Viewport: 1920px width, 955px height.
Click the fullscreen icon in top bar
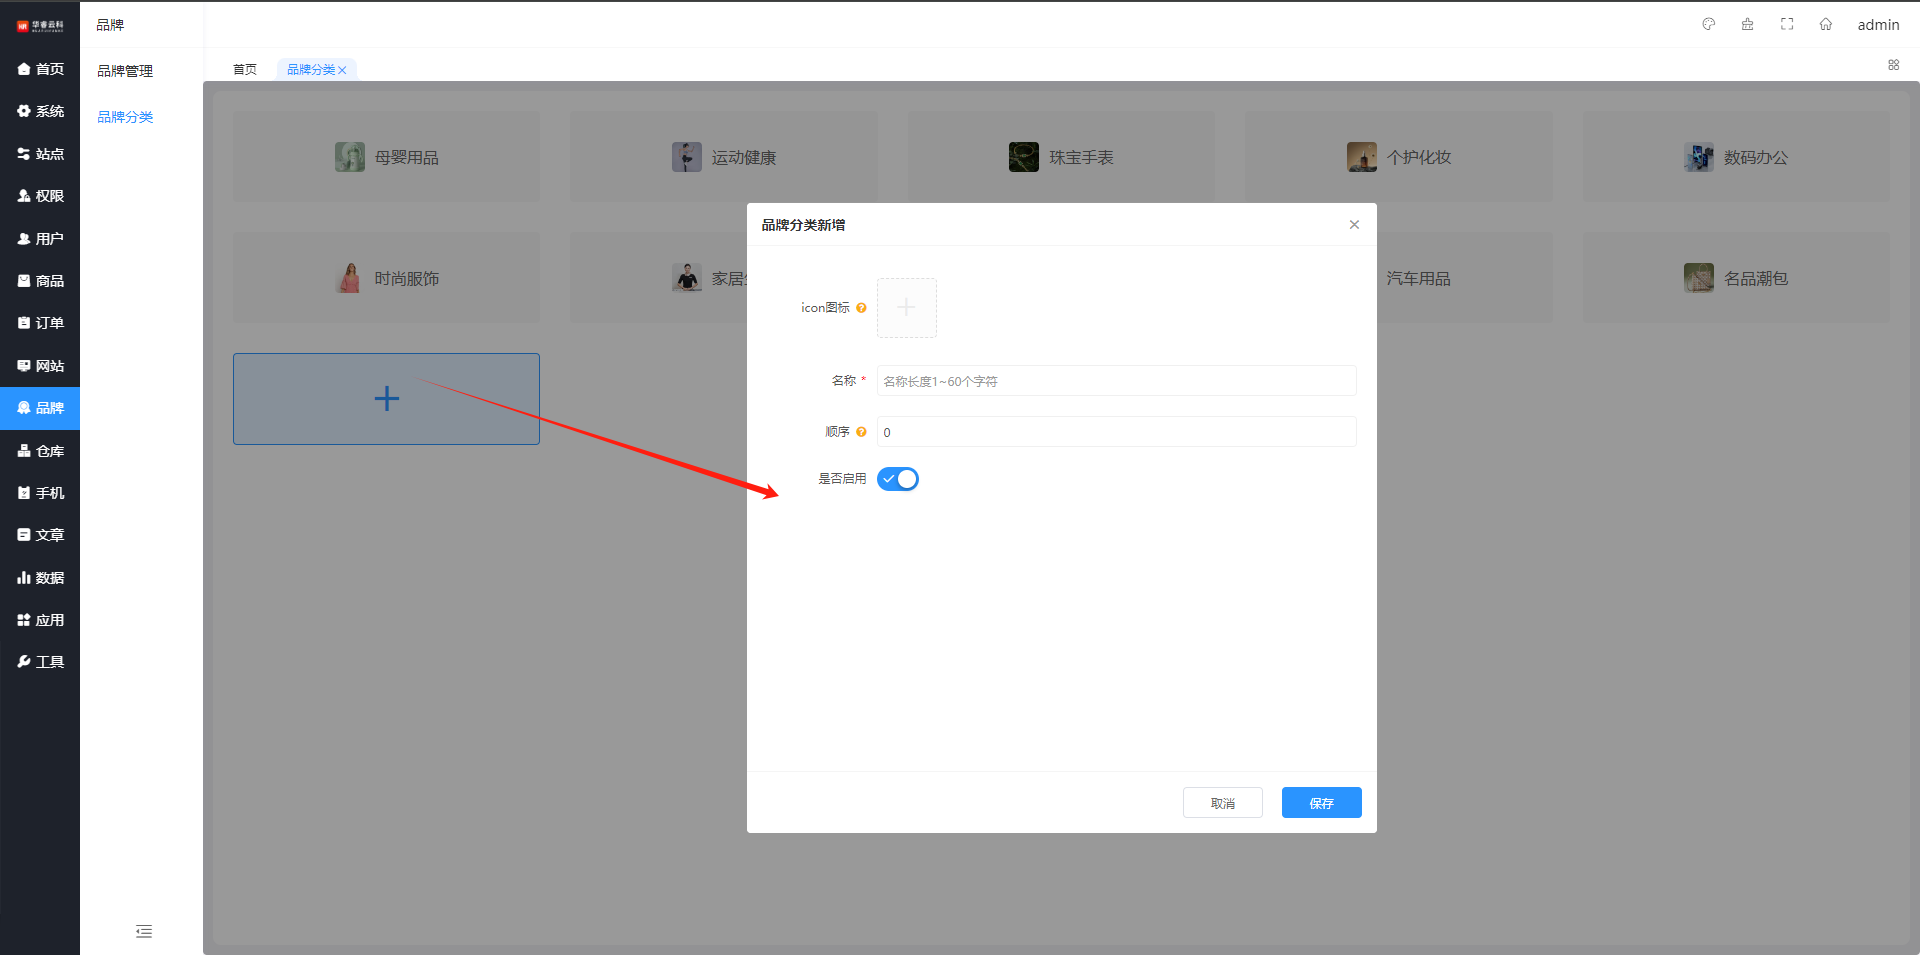pos(1787,24)
